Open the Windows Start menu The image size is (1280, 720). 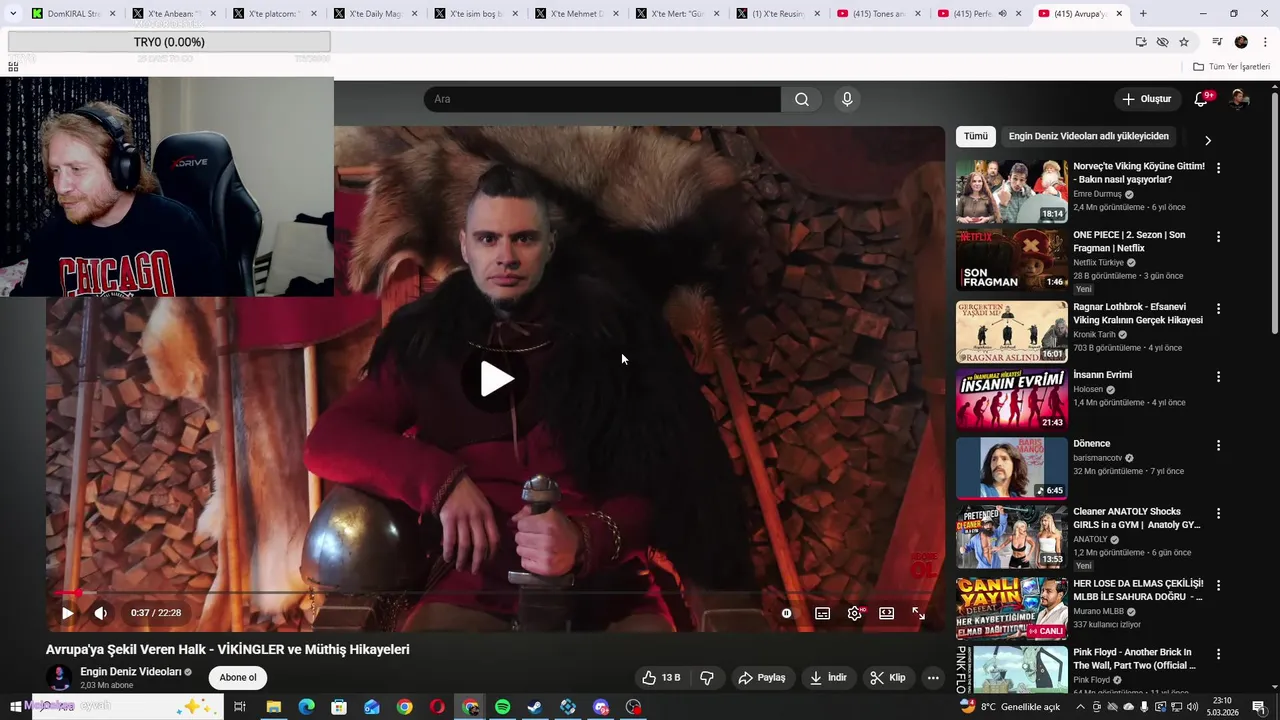point(16,707)
